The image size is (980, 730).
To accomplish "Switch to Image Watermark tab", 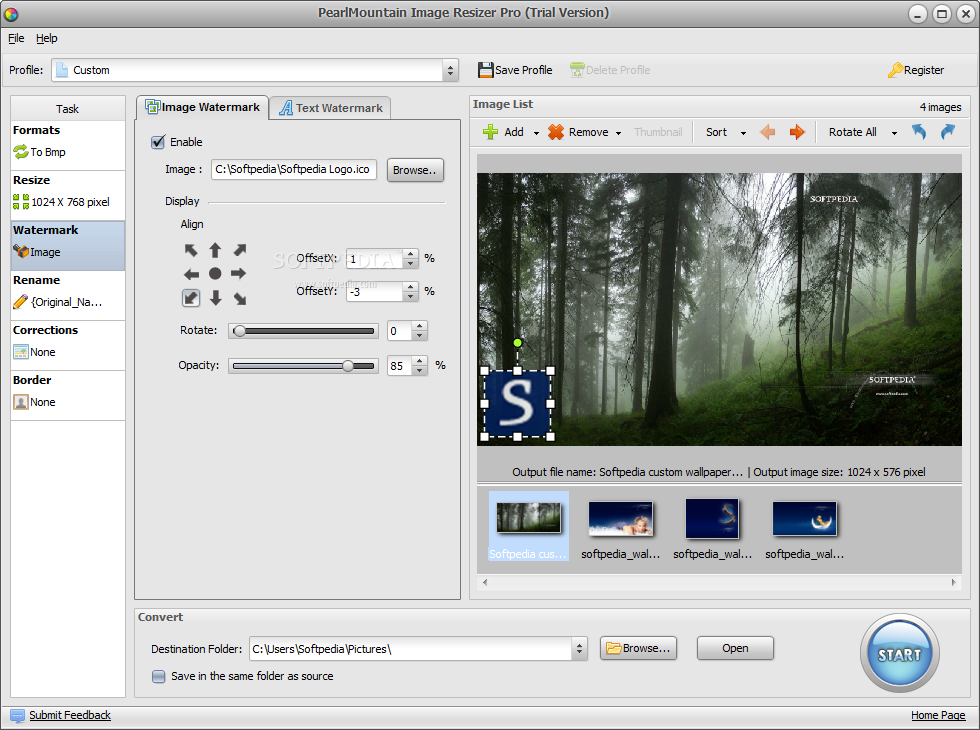I will pos(202,108).
